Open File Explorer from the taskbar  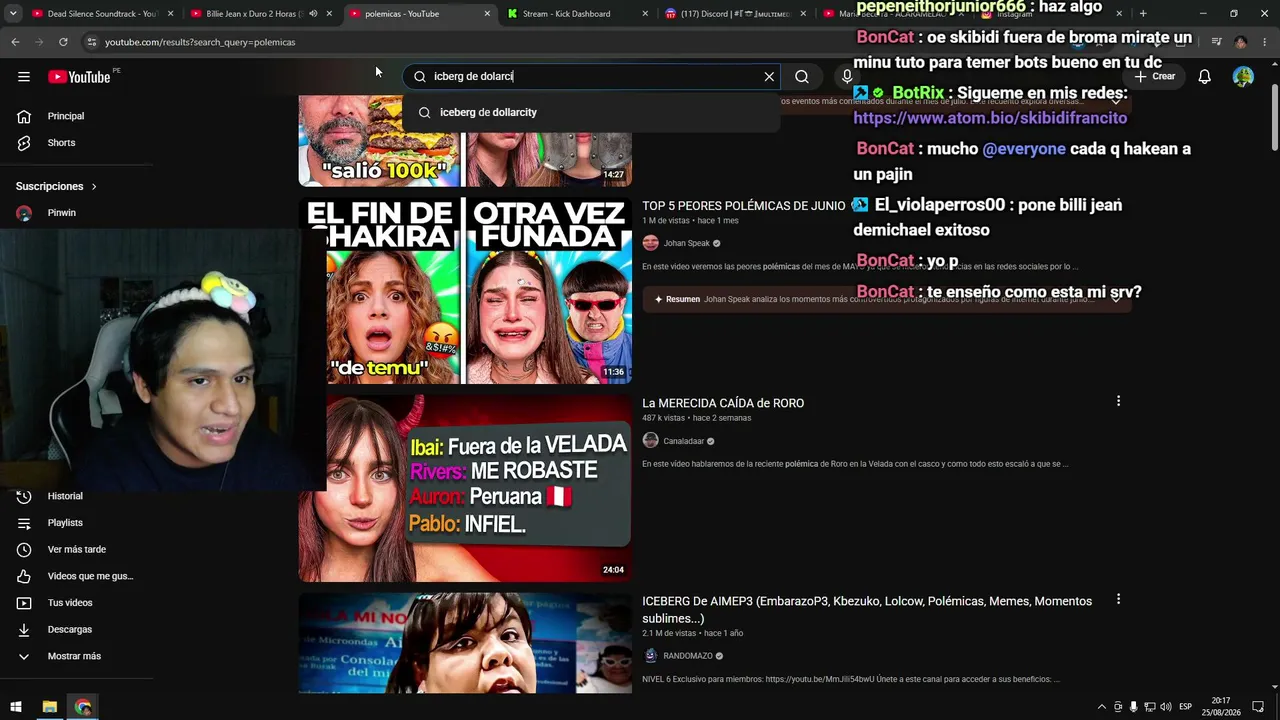point(49,707)
